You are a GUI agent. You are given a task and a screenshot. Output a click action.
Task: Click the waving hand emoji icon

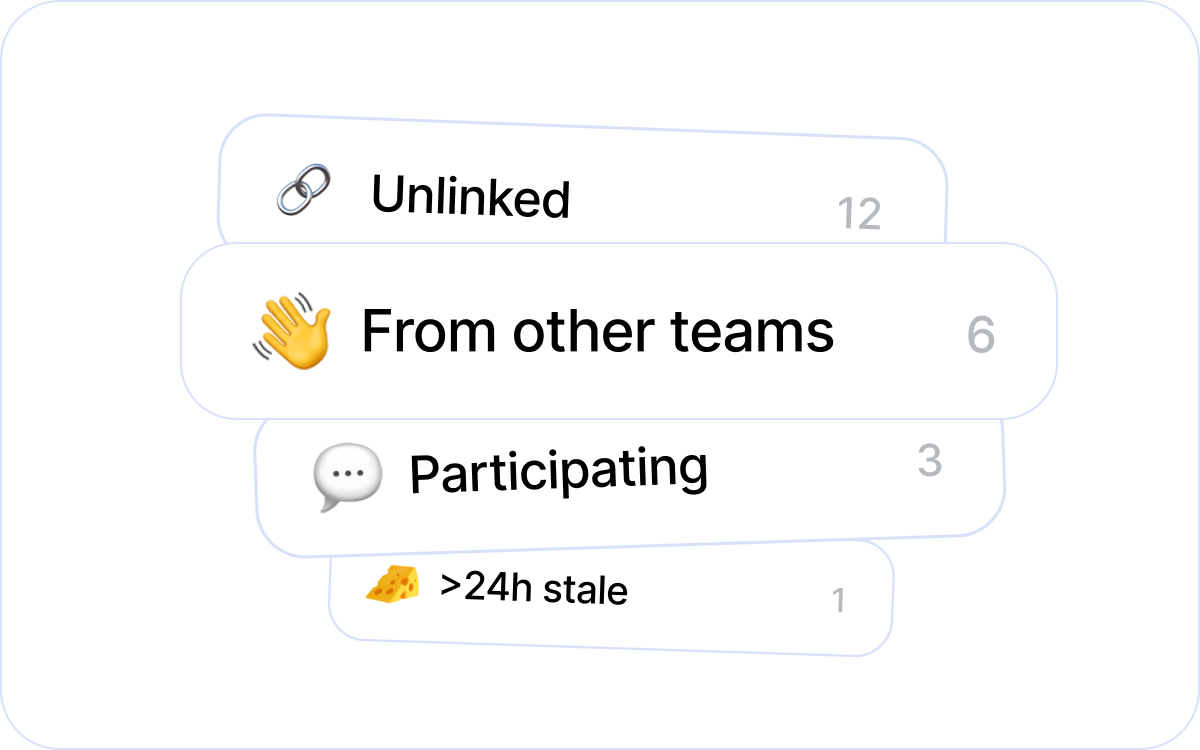(291, 332)
